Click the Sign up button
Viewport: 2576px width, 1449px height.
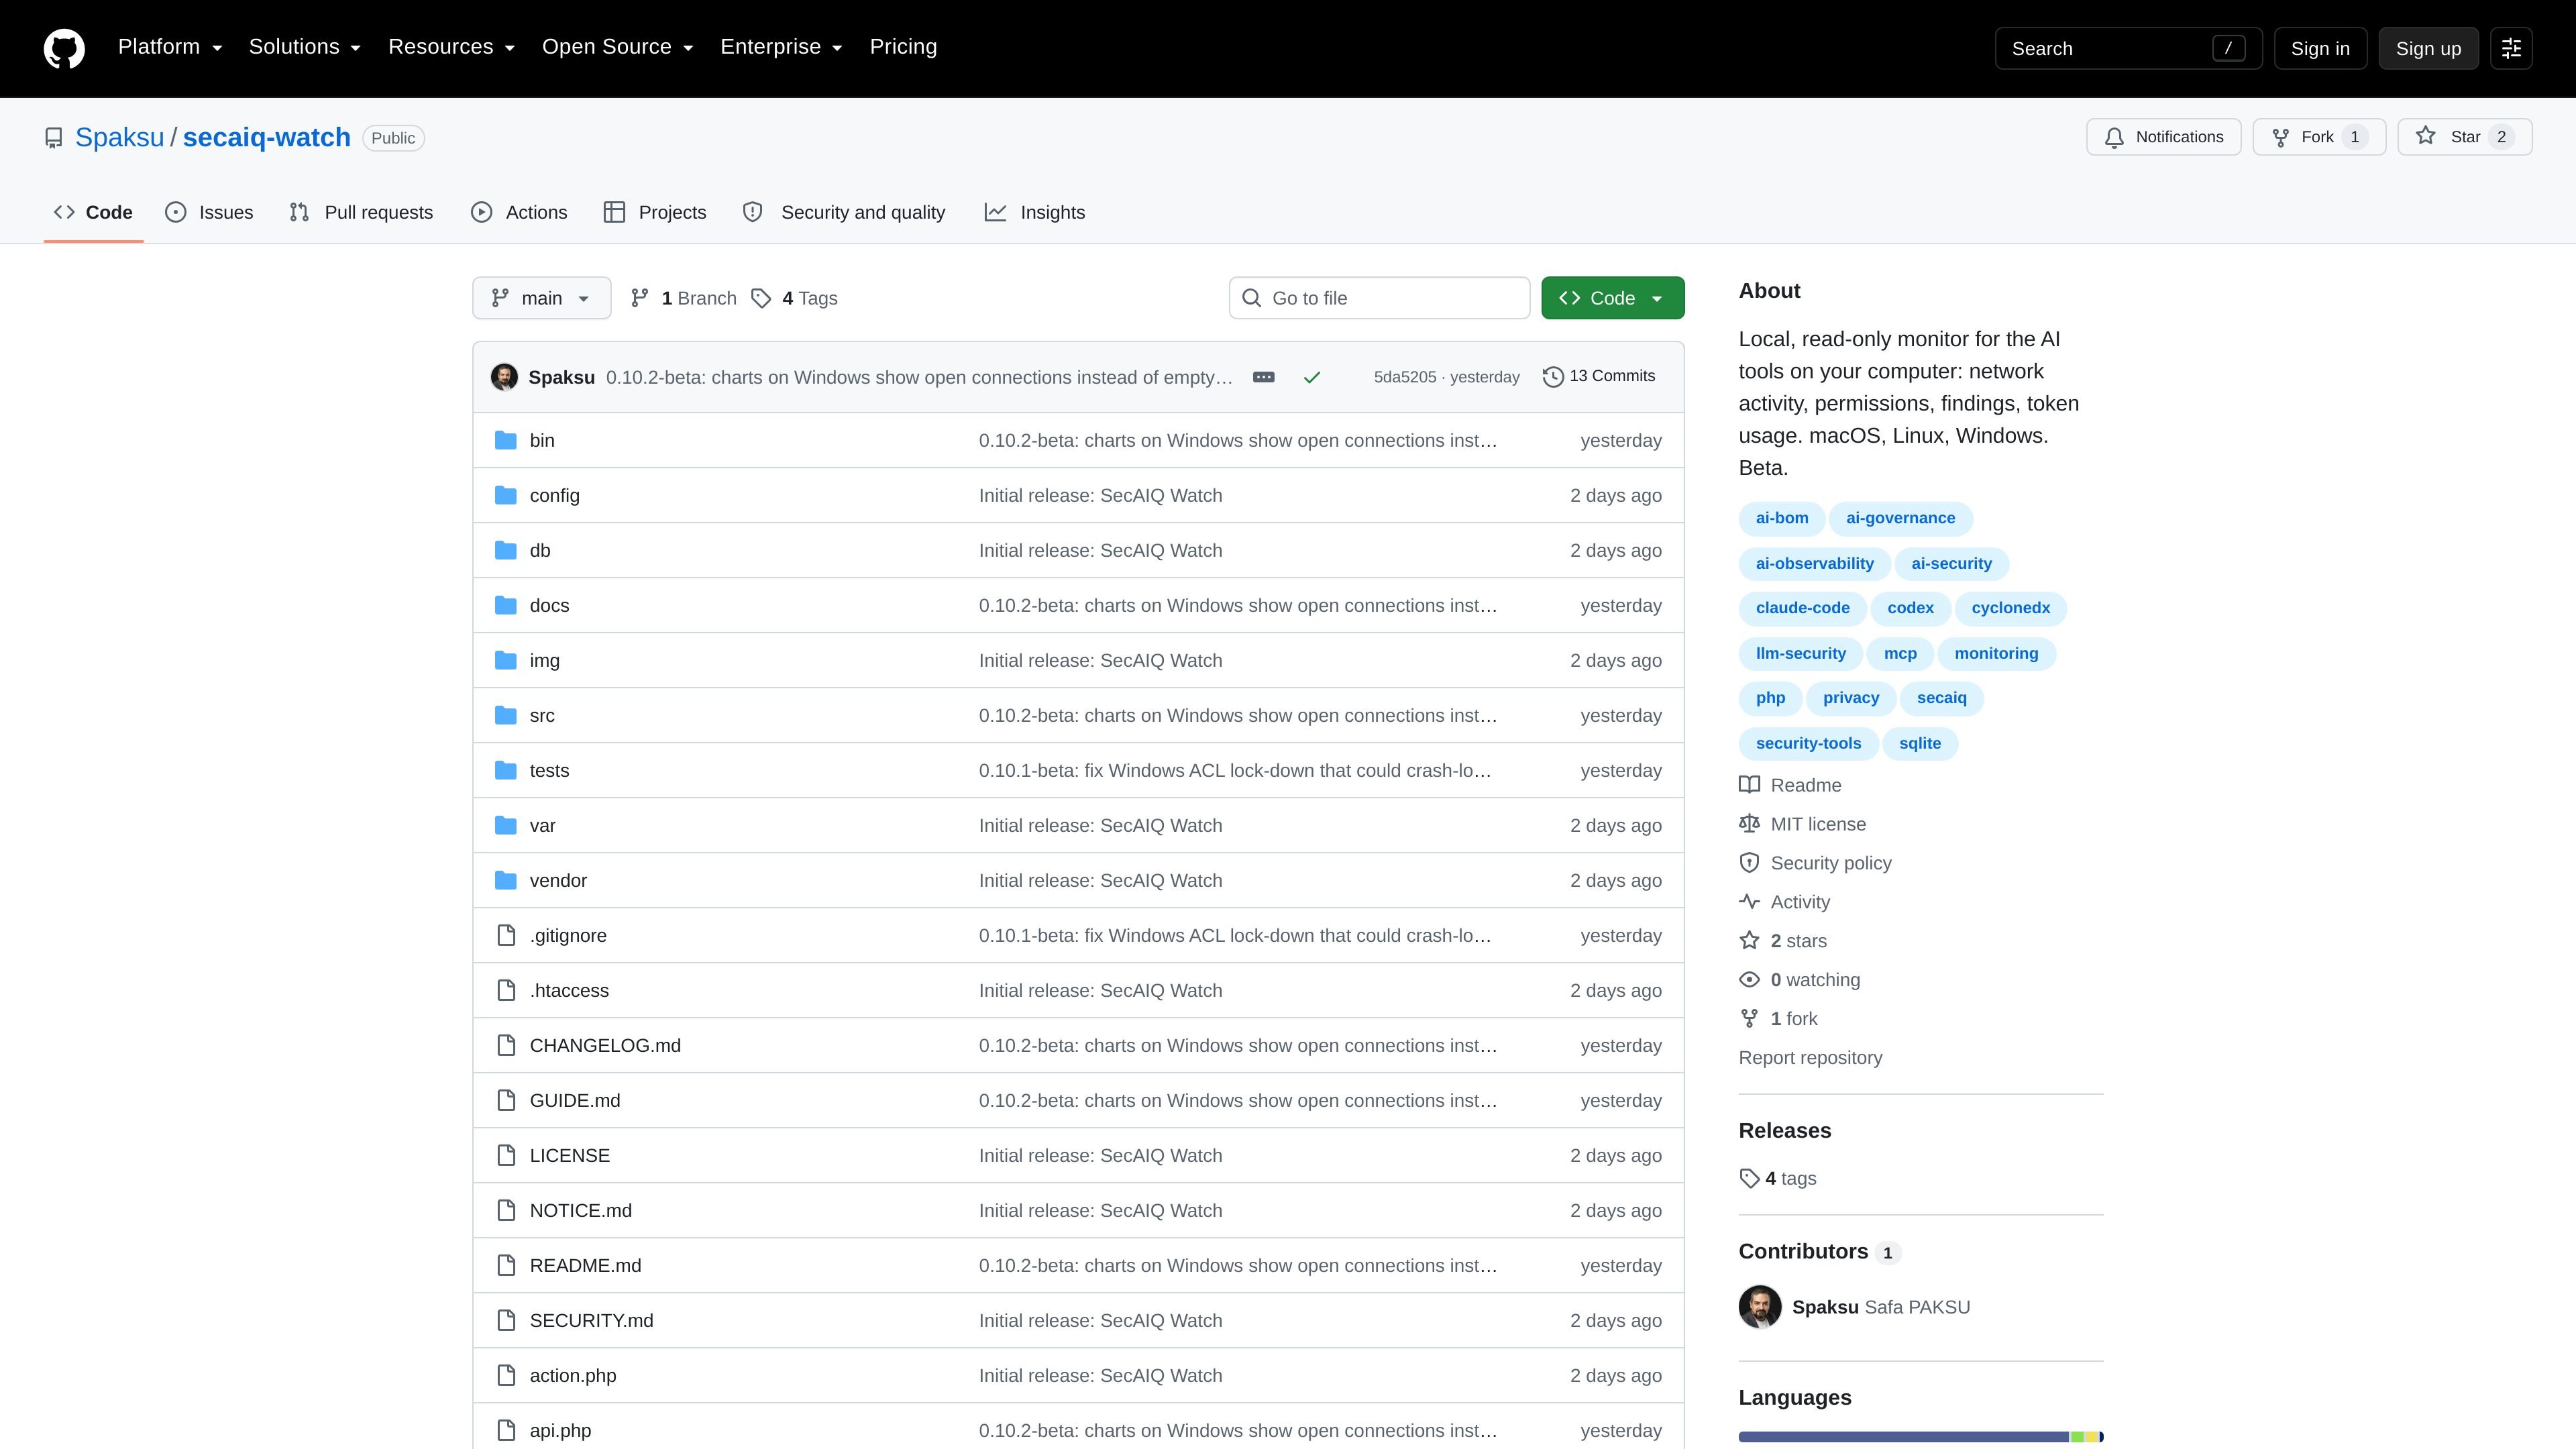(x=2428, y=48)
